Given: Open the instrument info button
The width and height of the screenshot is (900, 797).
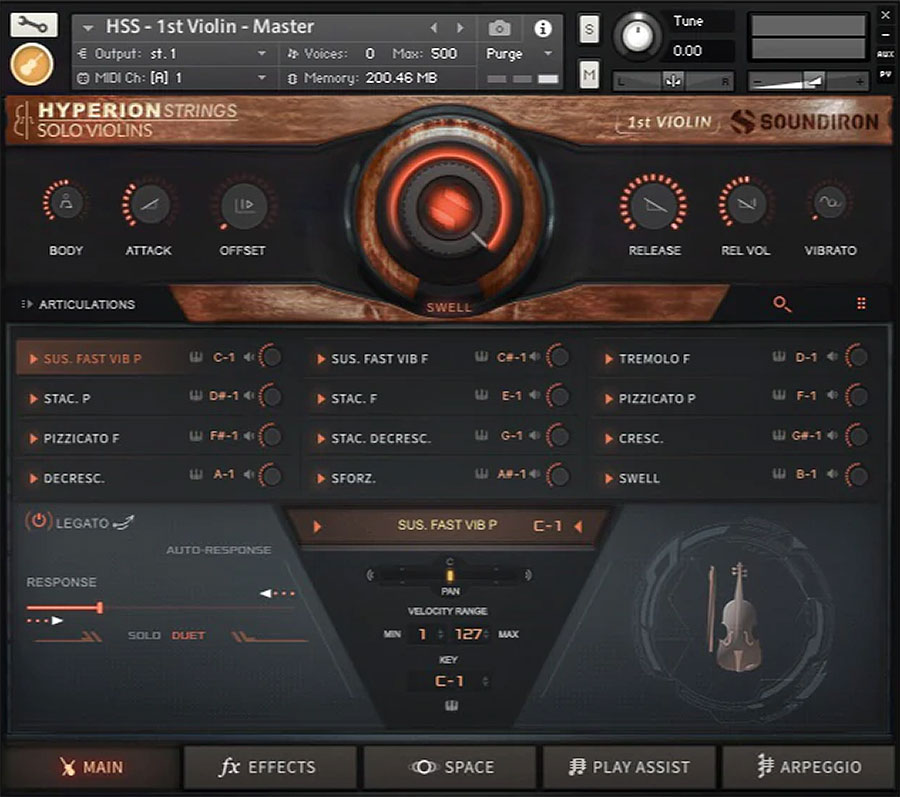Looking at the screenshot, I should [542, 28].
